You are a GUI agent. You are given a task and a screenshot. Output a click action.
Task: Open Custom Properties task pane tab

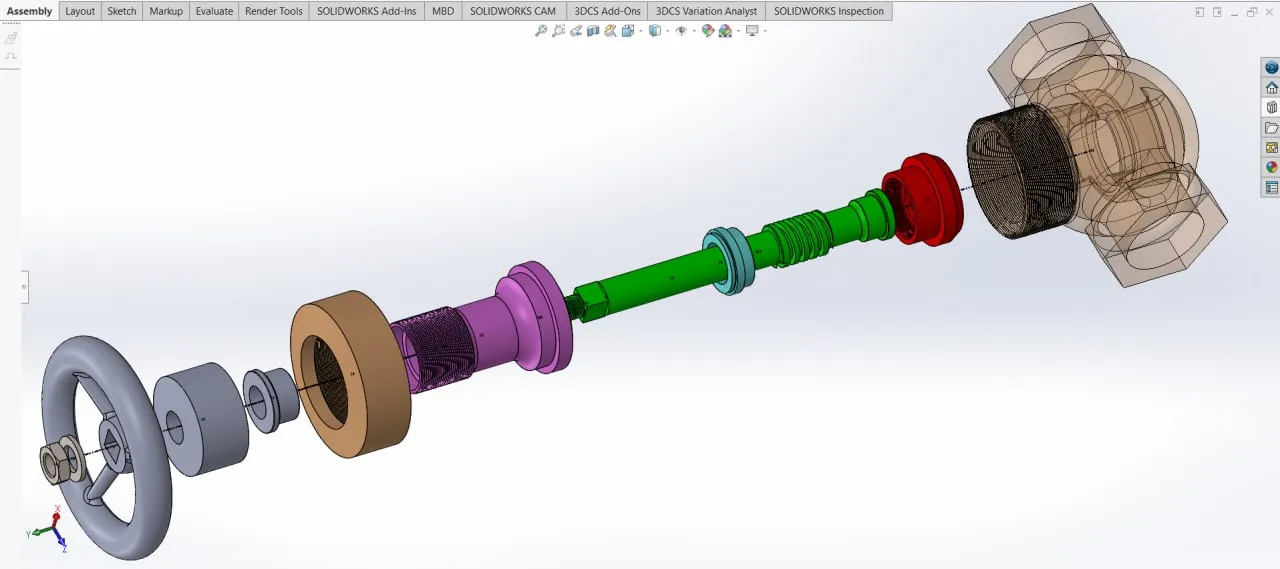click(1271, 187)
